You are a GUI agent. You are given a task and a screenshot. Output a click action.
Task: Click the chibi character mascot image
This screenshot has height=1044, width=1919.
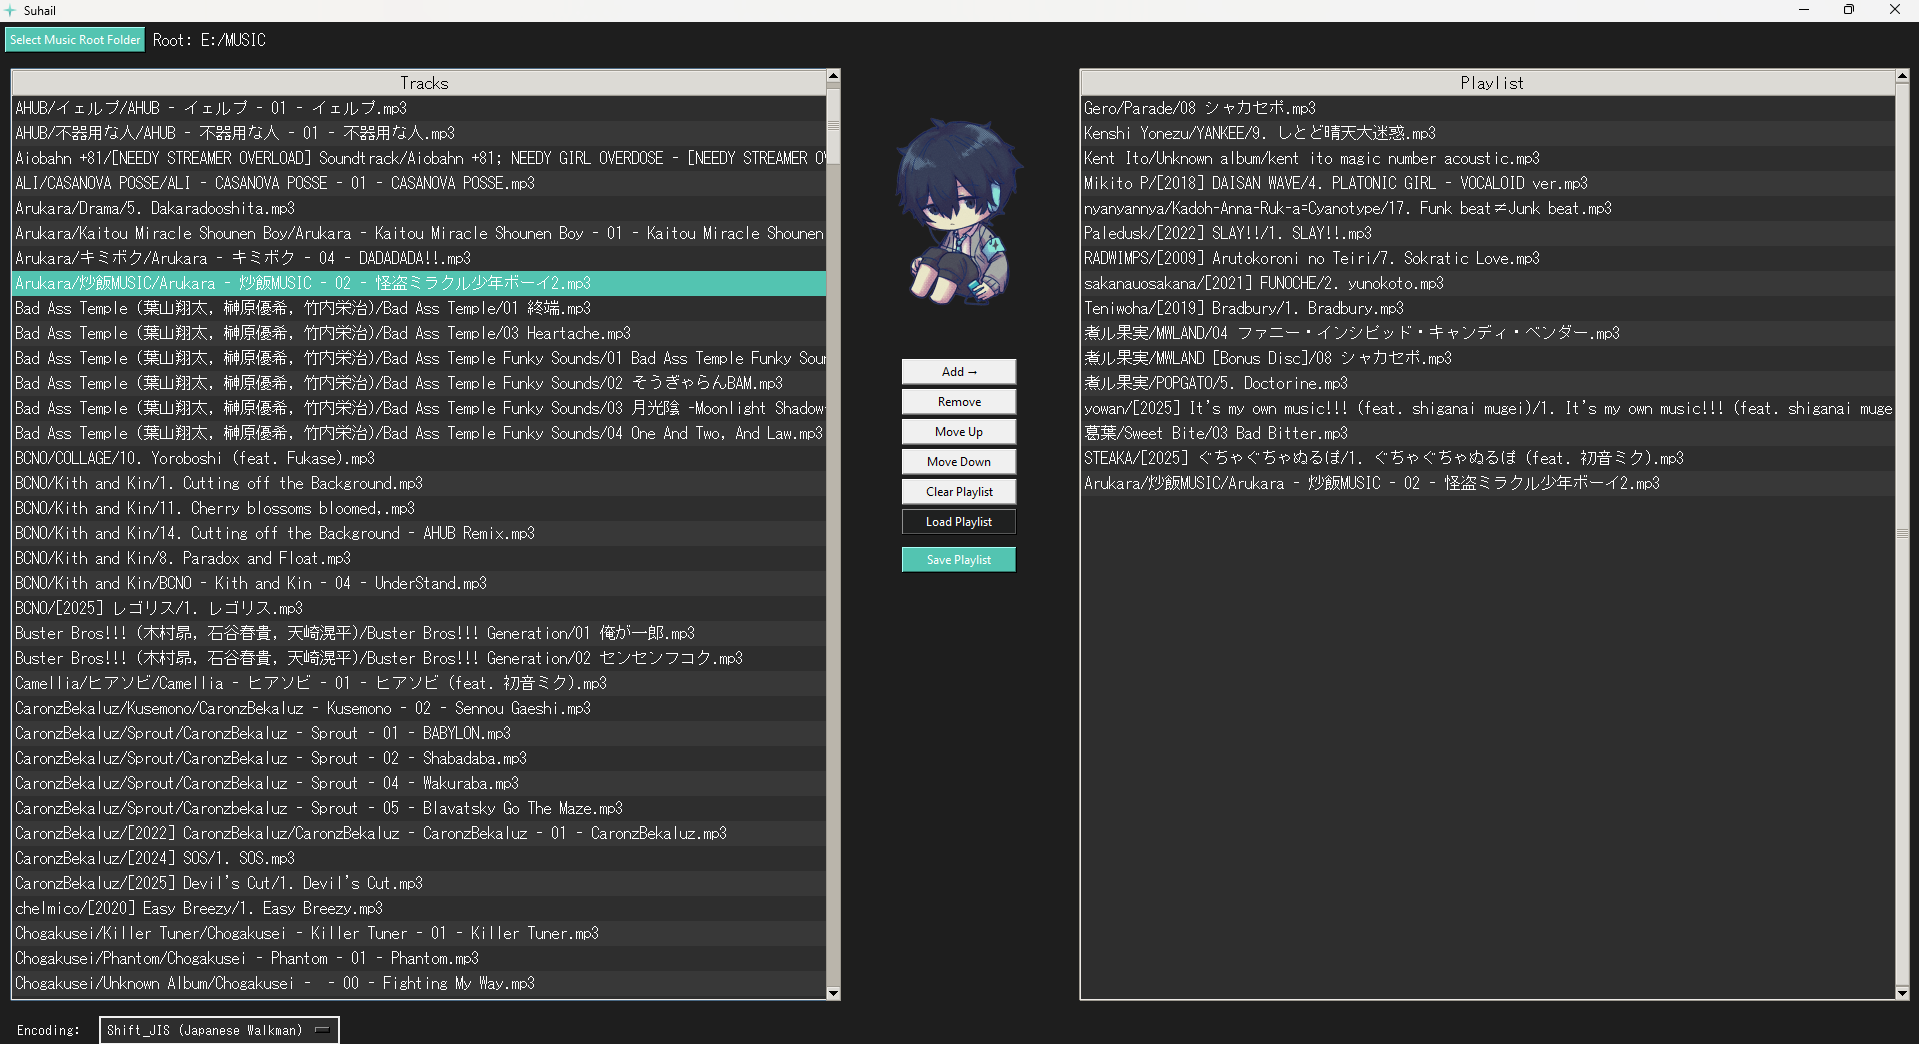(958, 212)
